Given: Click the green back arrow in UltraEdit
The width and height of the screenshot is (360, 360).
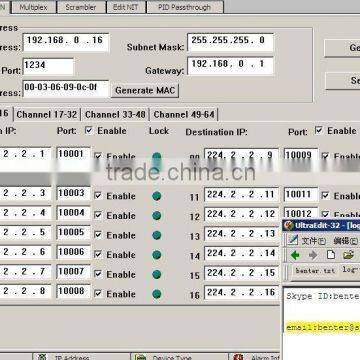Looking at the screenshot, I should coord(295,256).
